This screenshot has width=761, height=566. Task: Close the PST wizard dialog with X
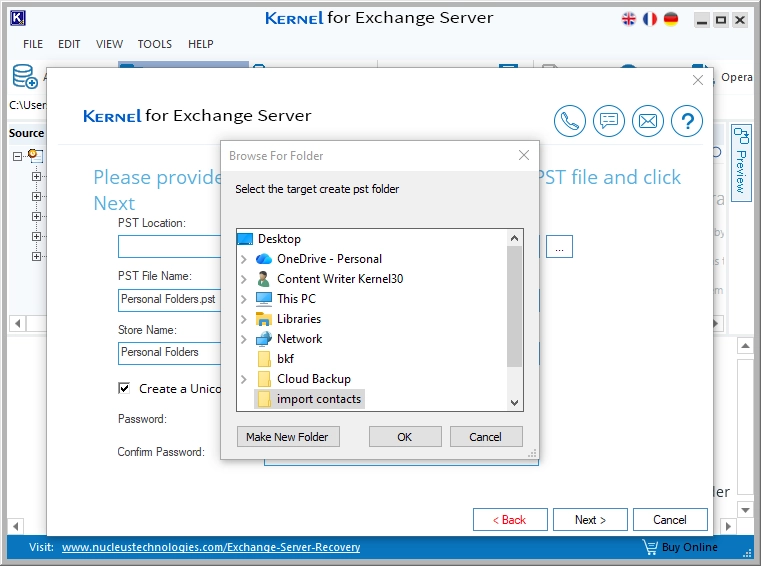tap(698, 80)
